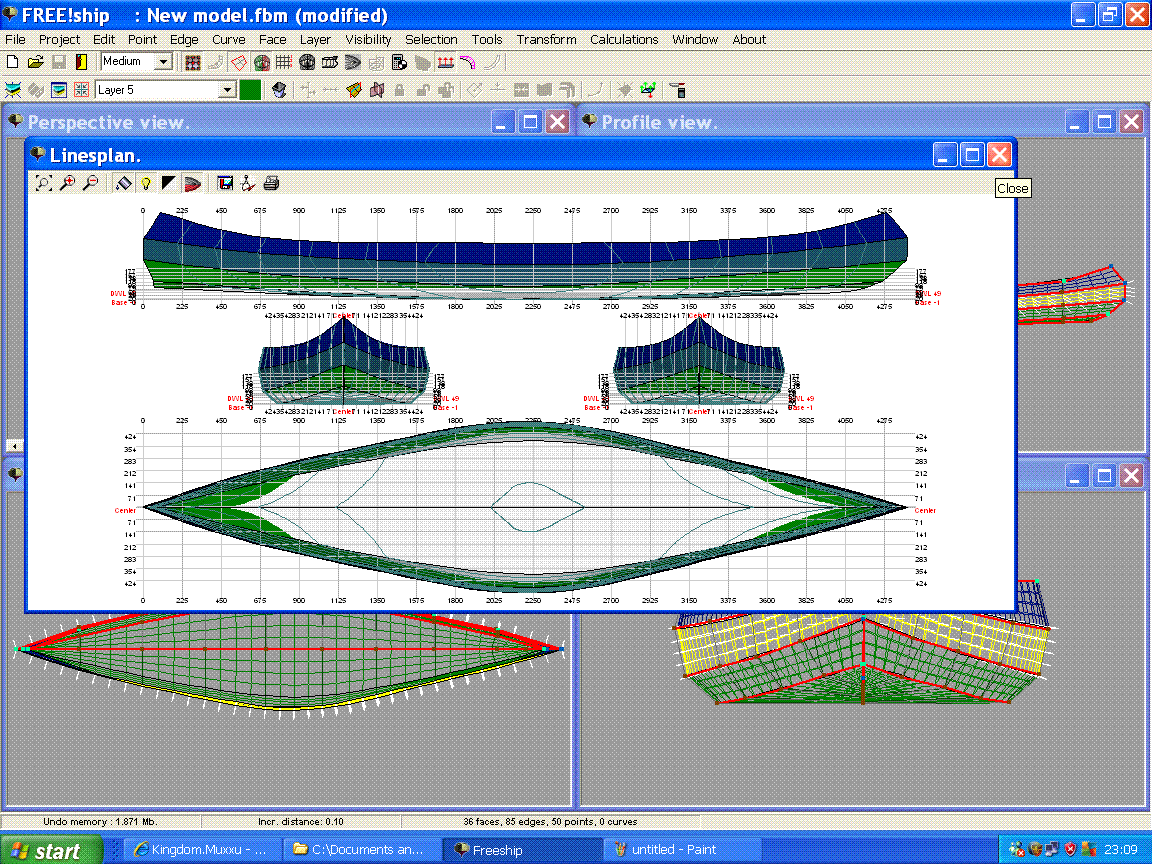The image size is (1152, 864).
Task: Switch to Kingdom.Muxxu taskbar button
Action: (x=201, y=850)
